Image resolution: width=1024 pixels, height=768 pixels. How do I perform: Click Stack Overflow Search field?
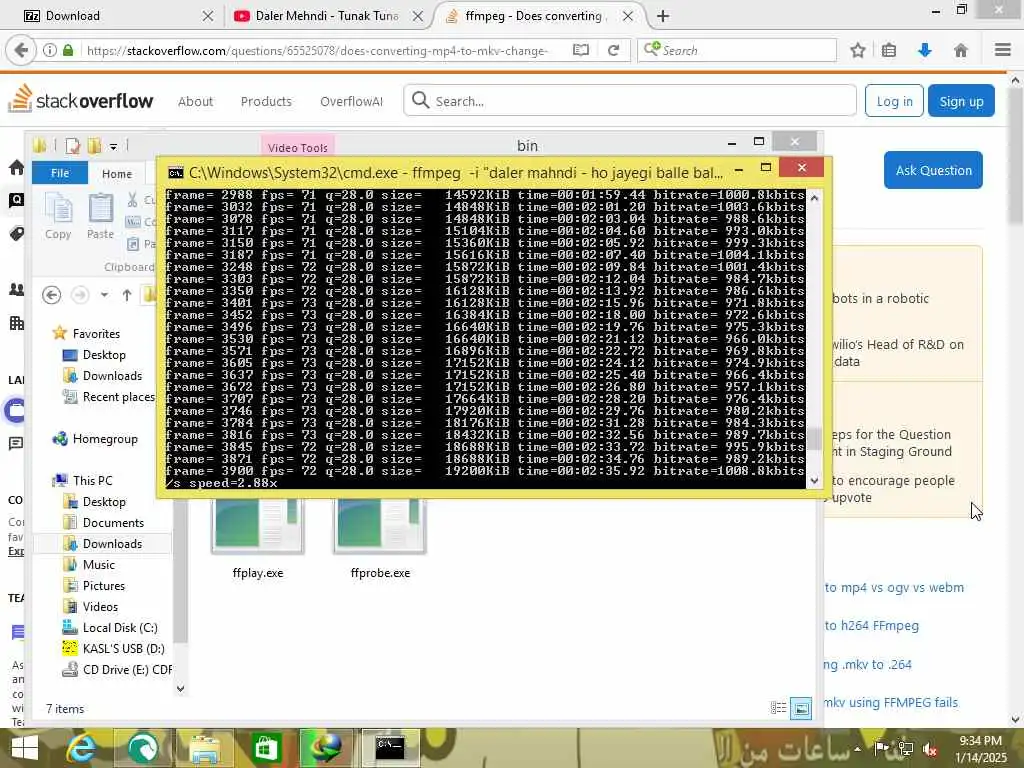pos(630,101)
